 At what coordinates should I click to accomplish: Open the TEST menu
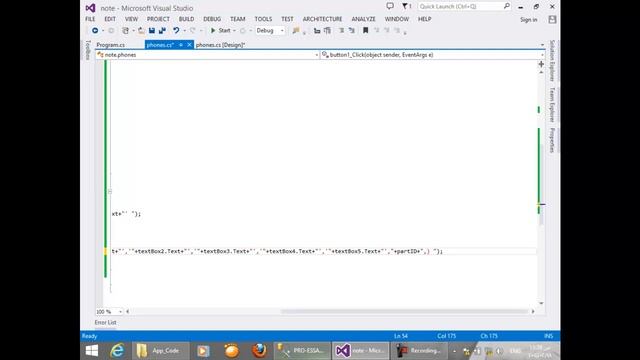click(x=287, y=19)
